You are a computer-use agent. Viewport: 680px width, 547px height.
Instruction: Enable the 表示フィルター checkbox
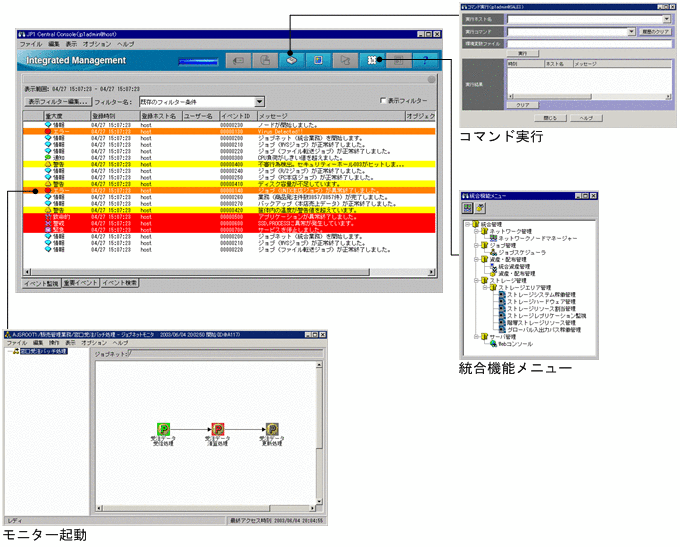point(382,101)
